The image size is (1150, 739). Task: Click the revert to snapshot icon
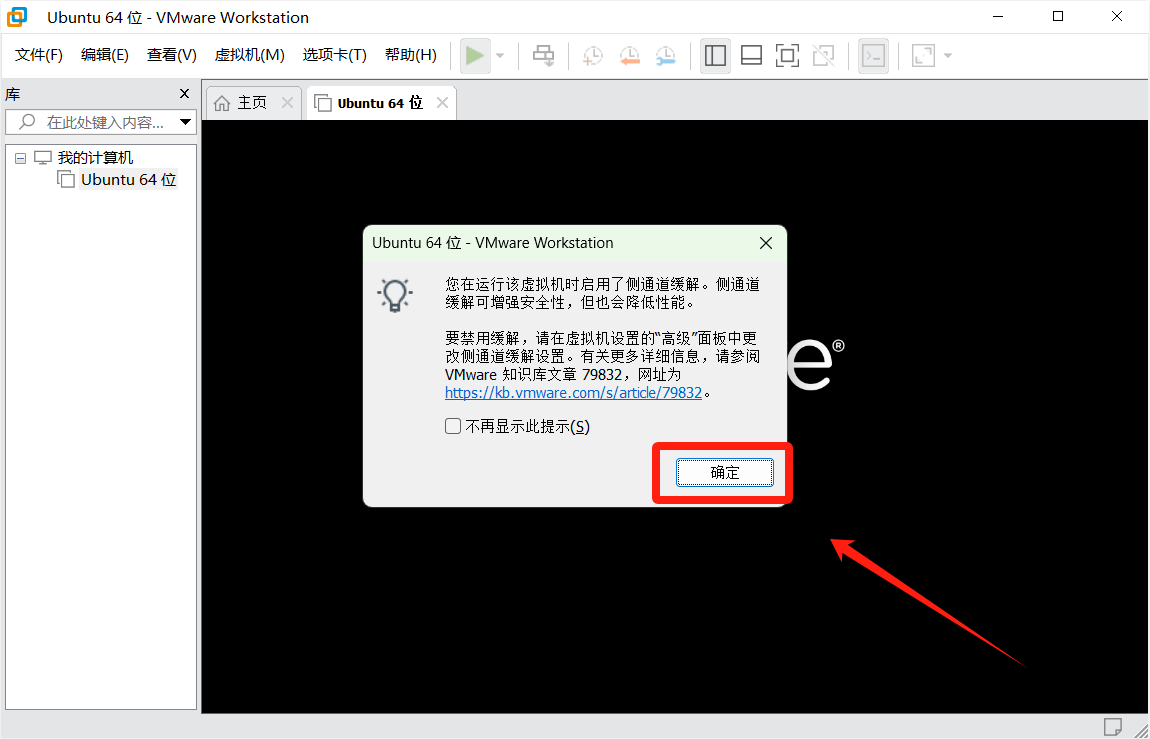click(629, 56)
